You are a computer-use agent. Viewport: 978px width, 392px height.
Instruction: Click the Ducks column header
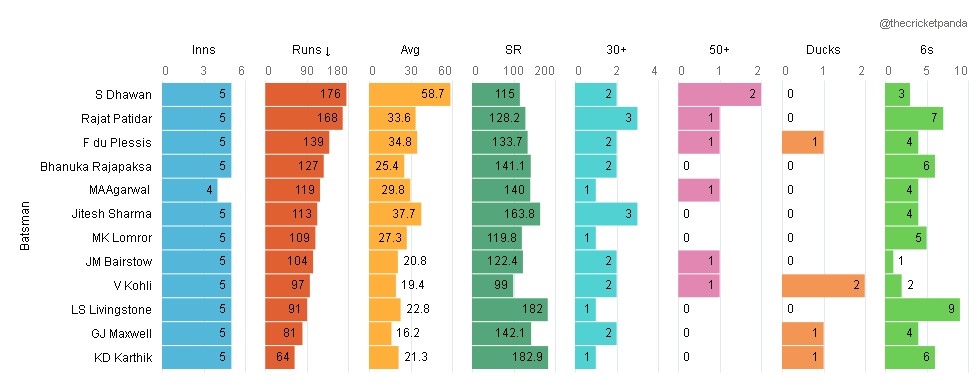[x=823, y=50]
